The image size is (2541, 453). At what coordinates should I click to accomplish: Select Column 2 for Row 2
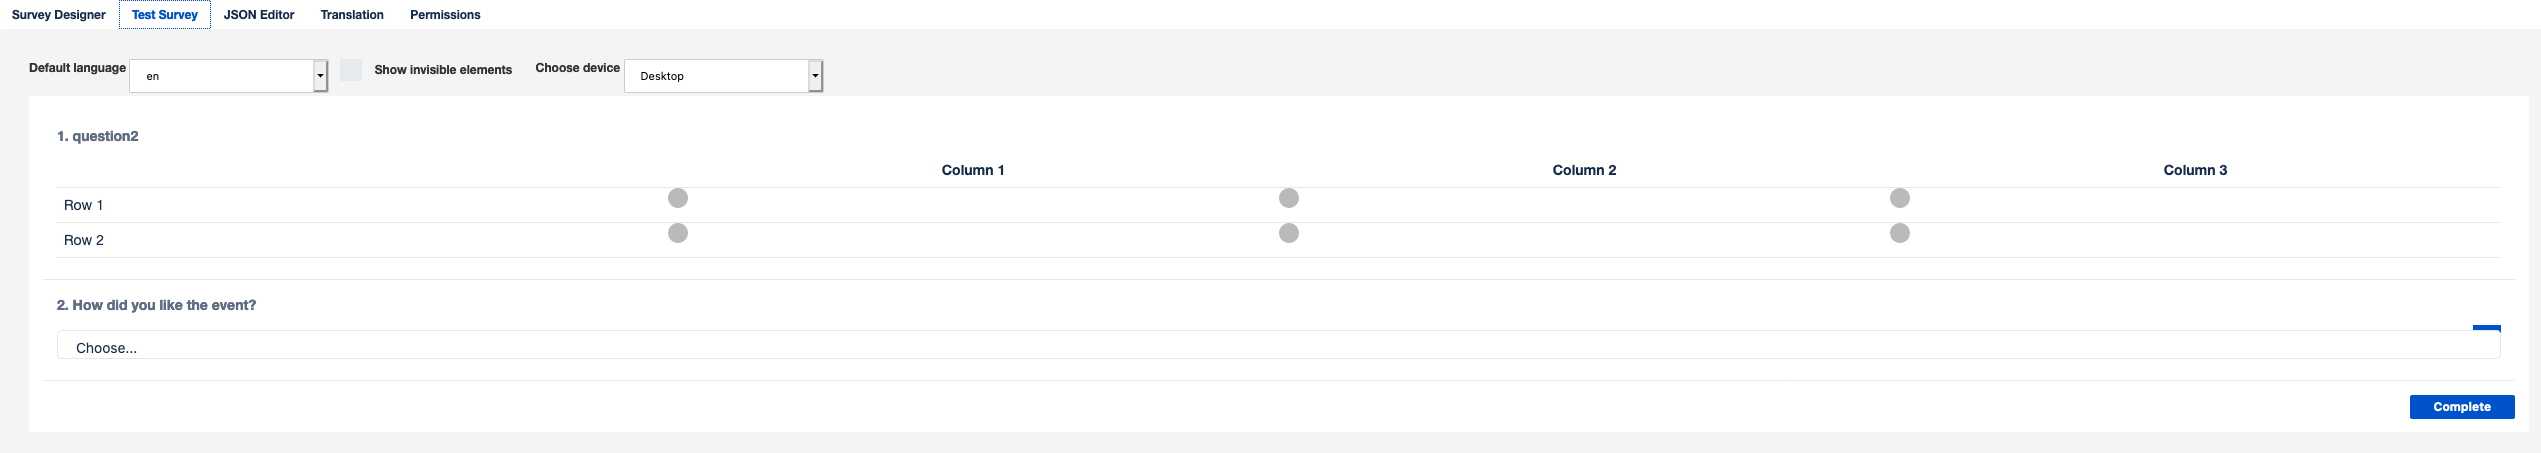tap(1289, 233)
